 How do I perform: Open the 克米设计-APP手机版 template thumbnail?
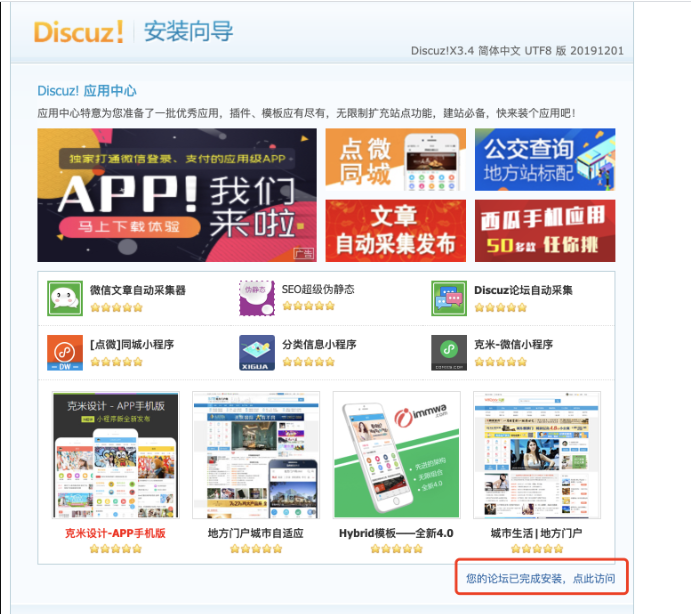pyautogui.click(x=115, y=455)
